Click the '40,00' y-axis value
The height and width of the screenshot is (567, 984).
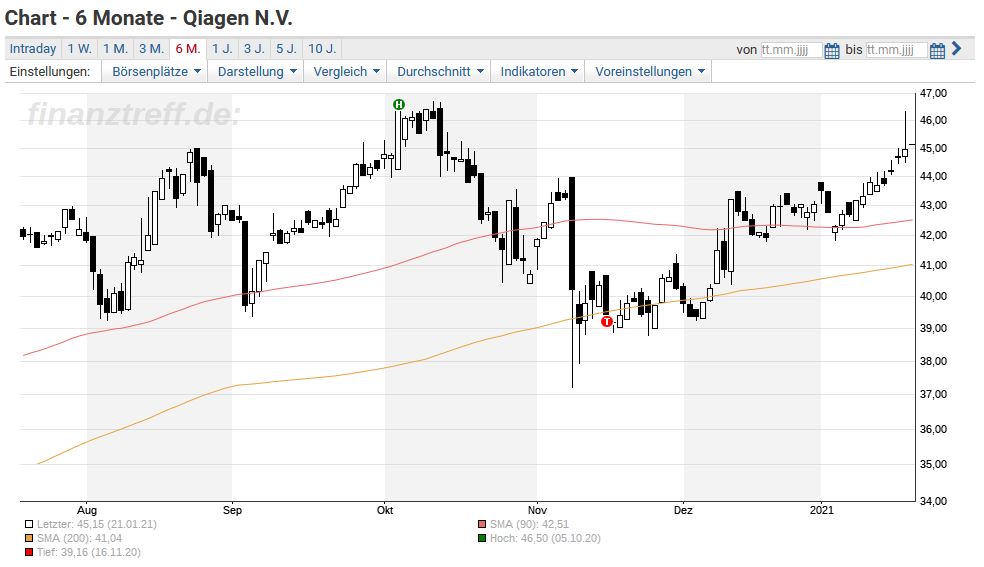pos(933,296)
